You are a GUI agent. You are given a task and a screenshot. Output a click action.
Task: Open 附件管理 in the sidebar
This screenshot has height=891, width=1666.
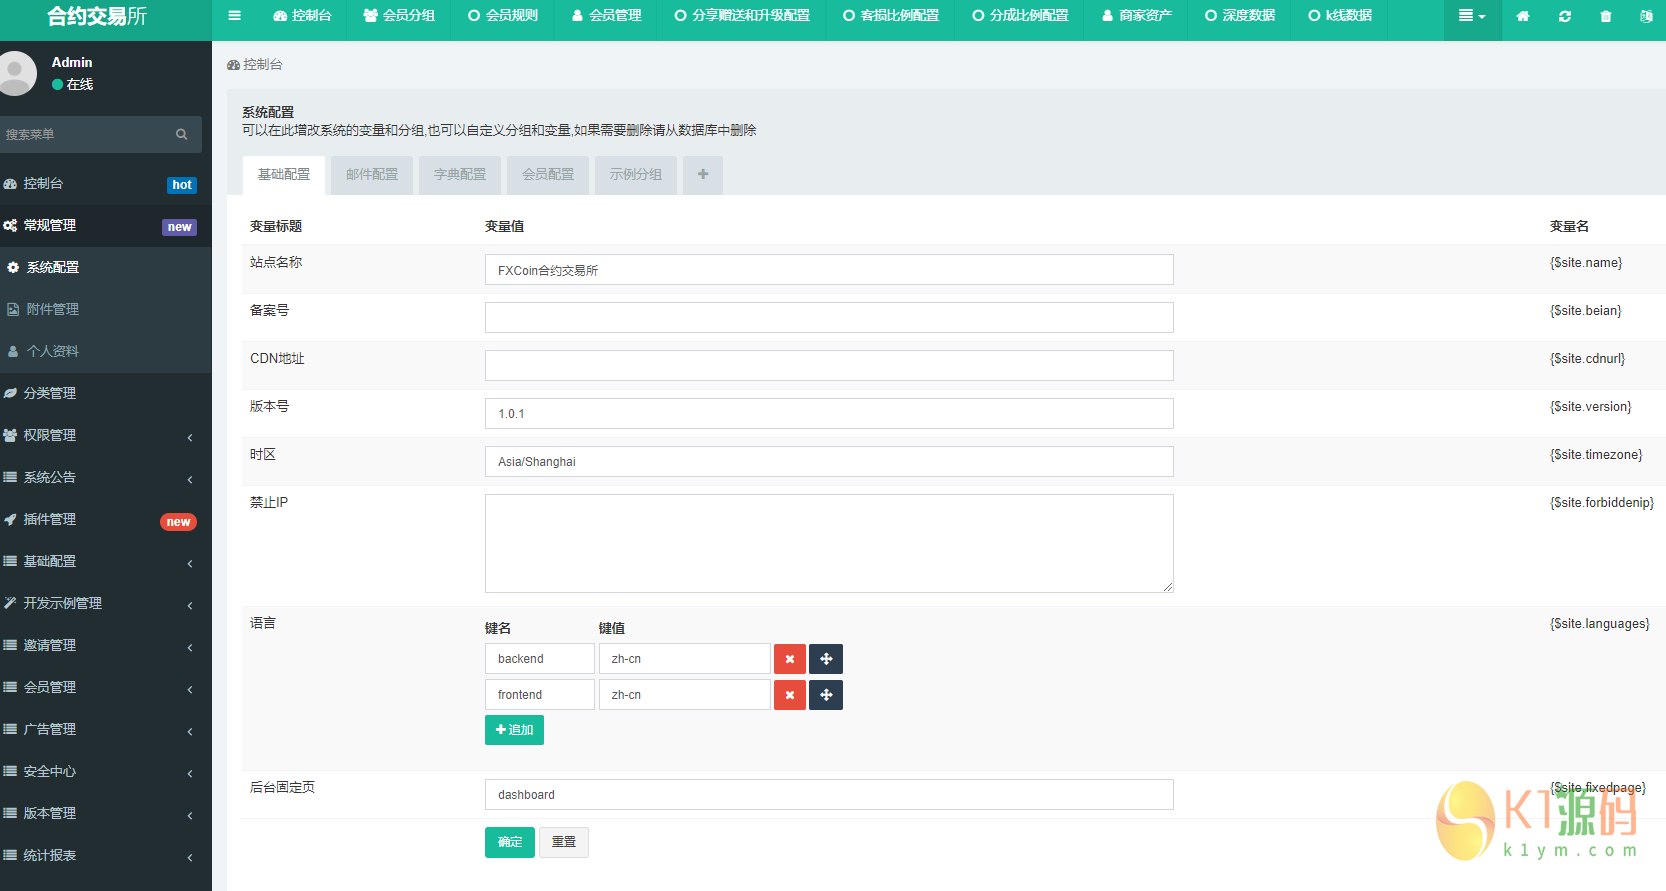pyautogui.click(x=106, y=310)
